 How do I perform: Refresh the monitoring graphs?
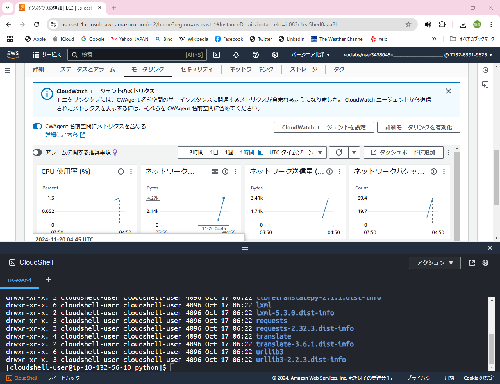point(339,153)
